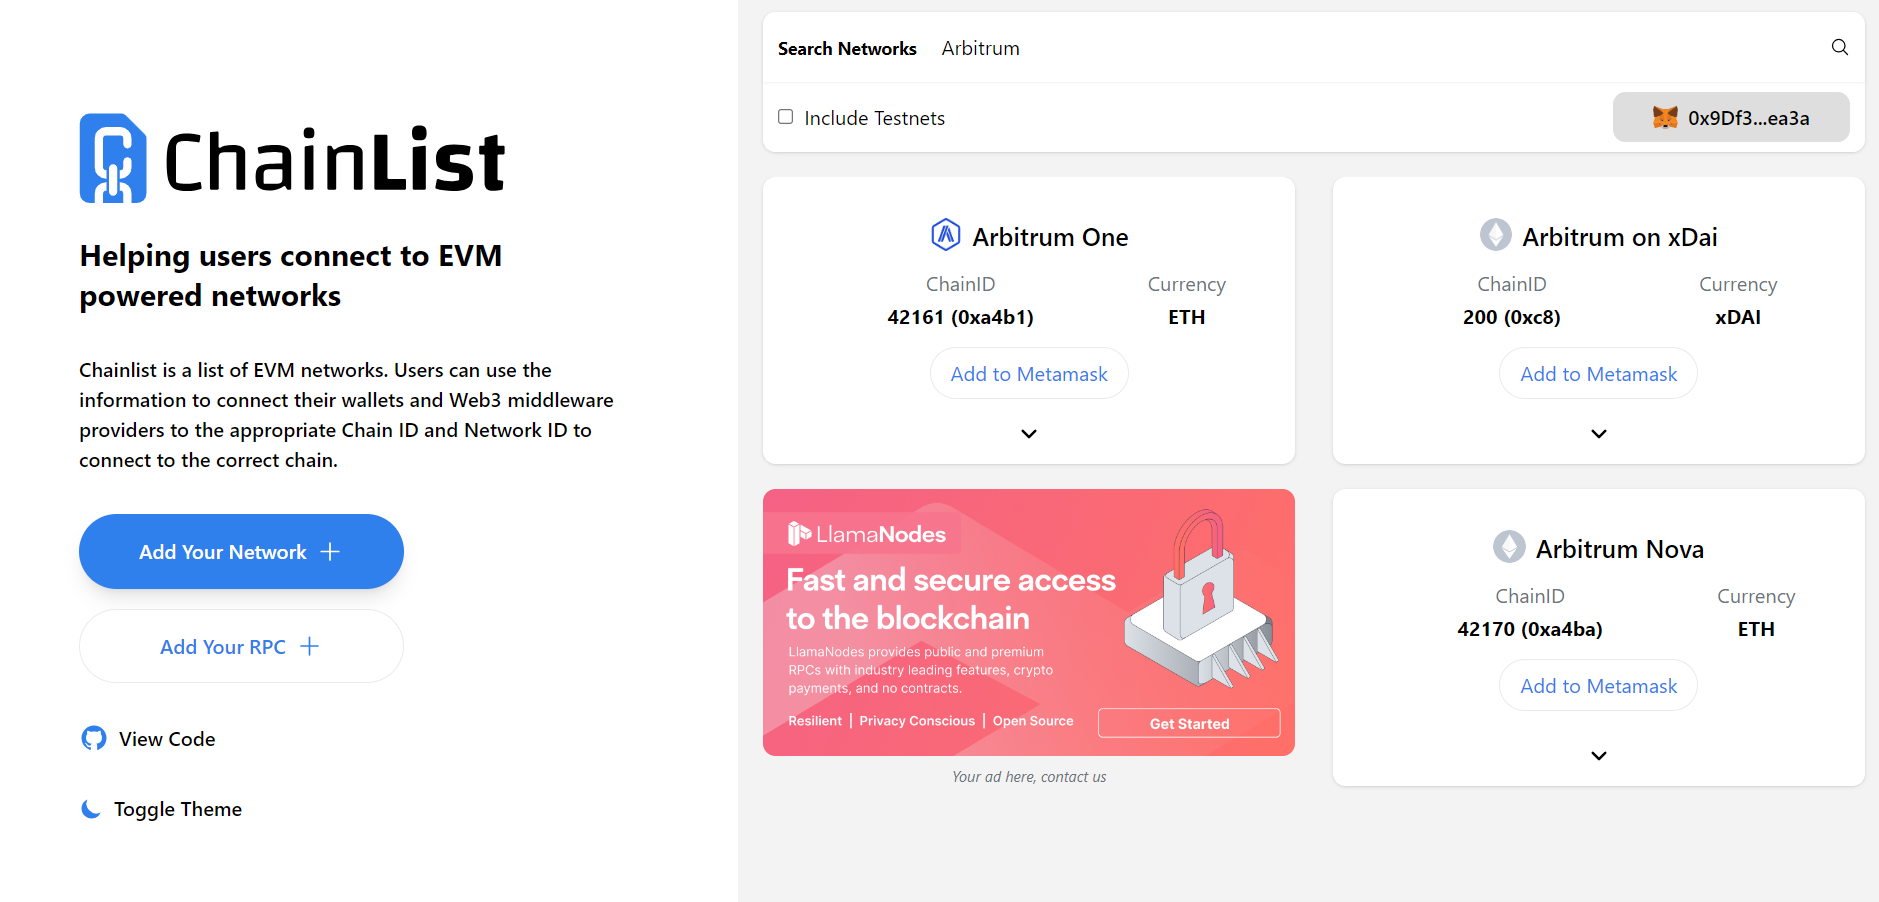
Task: Click the search magnifier icon
Action: click(x=1839, y=47)
